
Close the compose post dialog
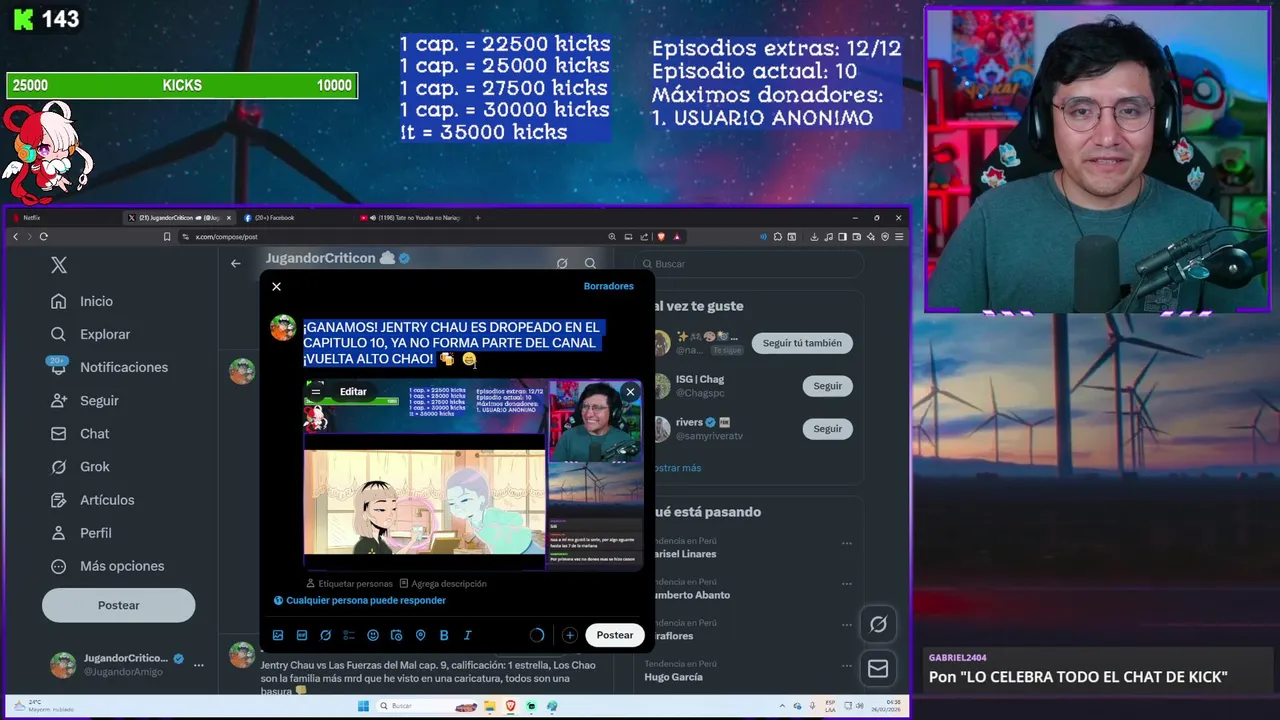[x=276, y=286]
